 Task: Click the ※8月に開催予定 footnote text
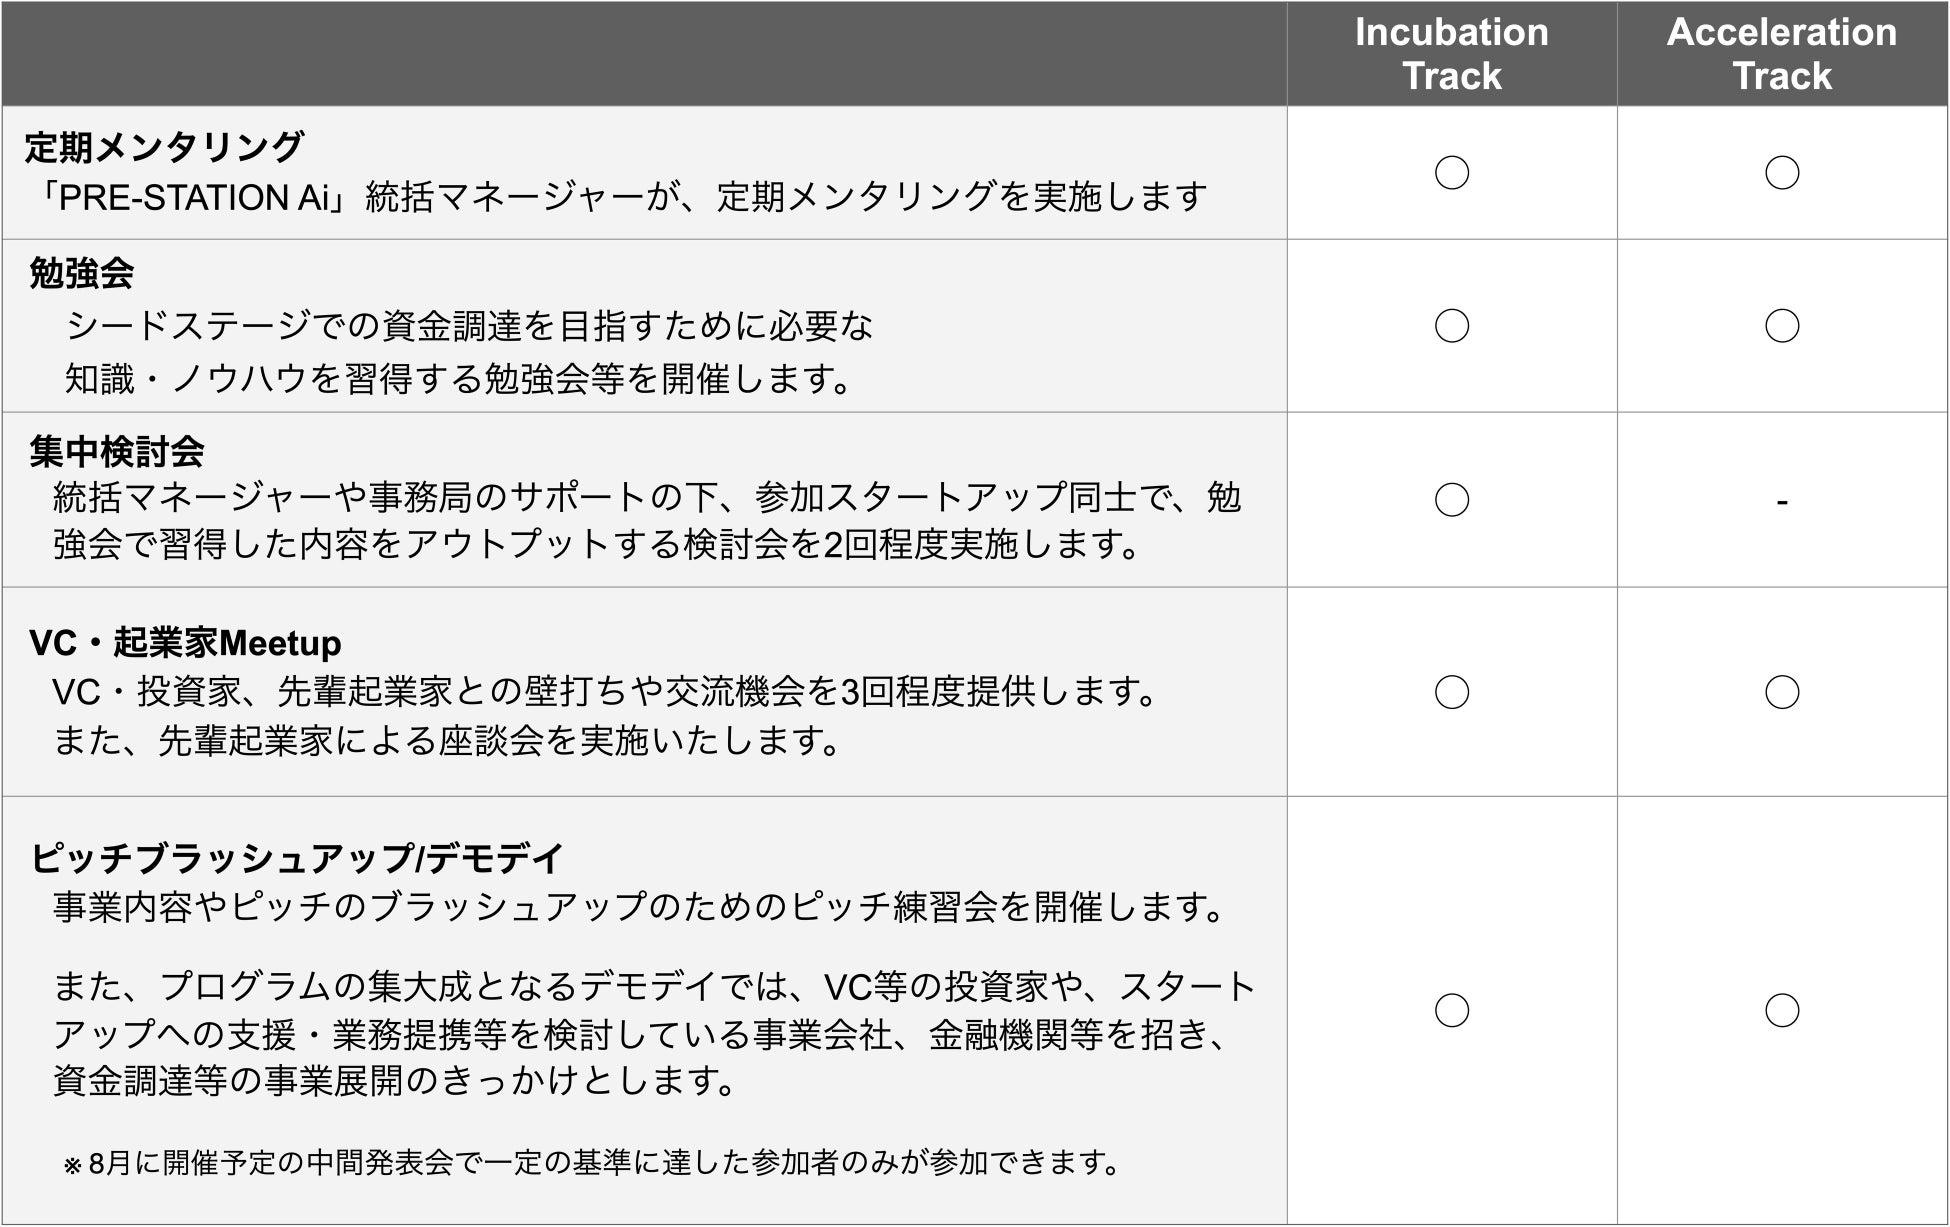click(592, 1163)
